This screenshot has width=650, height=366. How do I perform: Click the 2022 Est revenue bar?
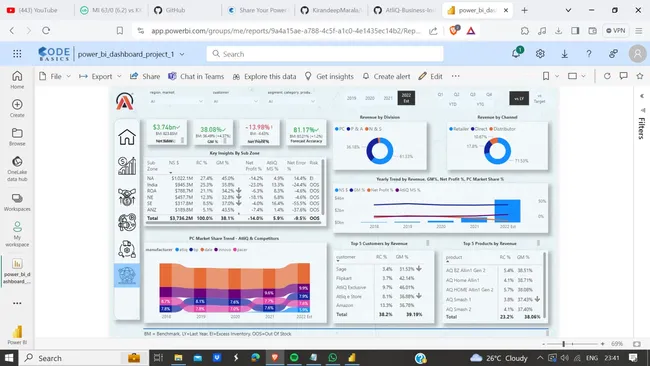click(507, 211)
